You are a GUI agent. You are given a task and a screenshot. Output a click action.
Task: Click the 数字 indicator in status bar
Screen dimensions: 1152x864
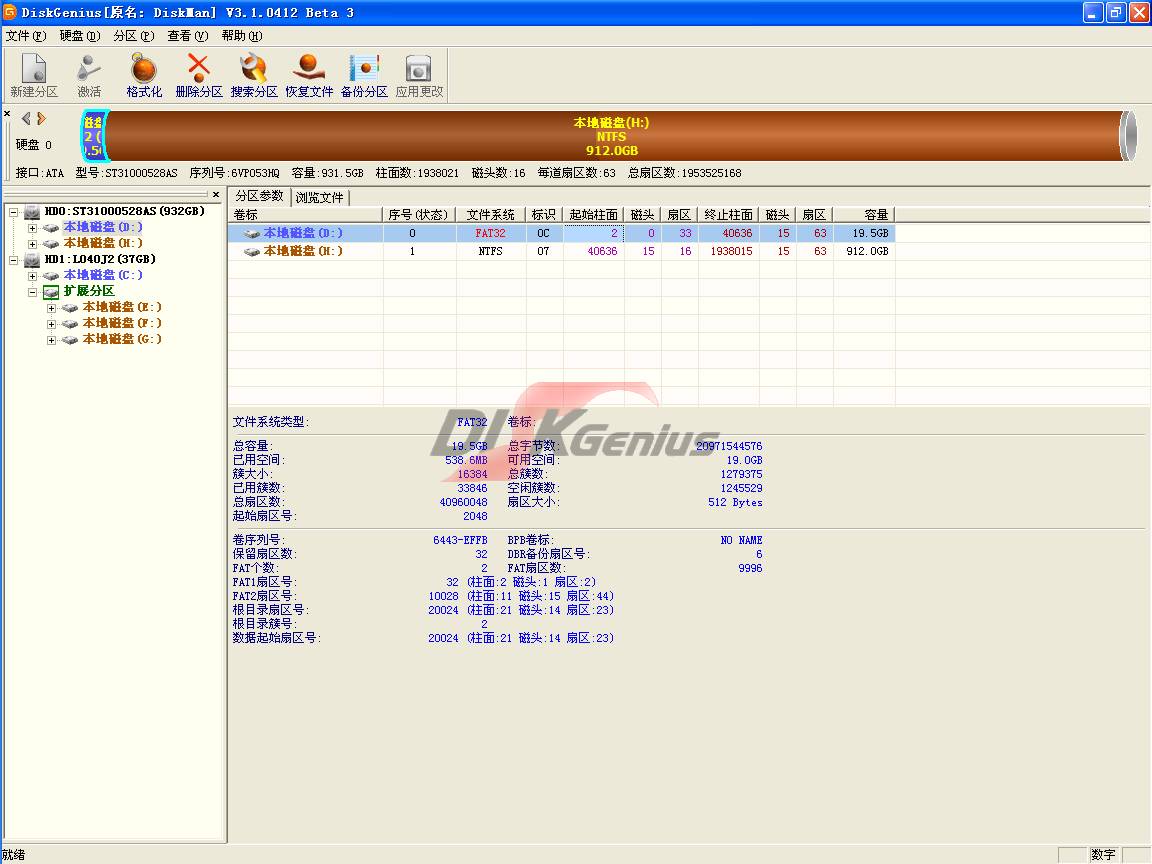(1104, 854)
